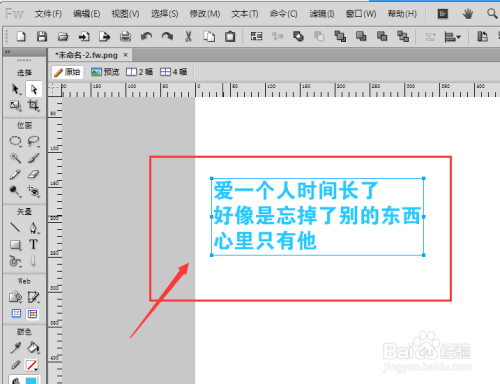The height and width of the screenshot is (384, 500).
Task: Select the Rectangle vector tool
Action: 16,245
